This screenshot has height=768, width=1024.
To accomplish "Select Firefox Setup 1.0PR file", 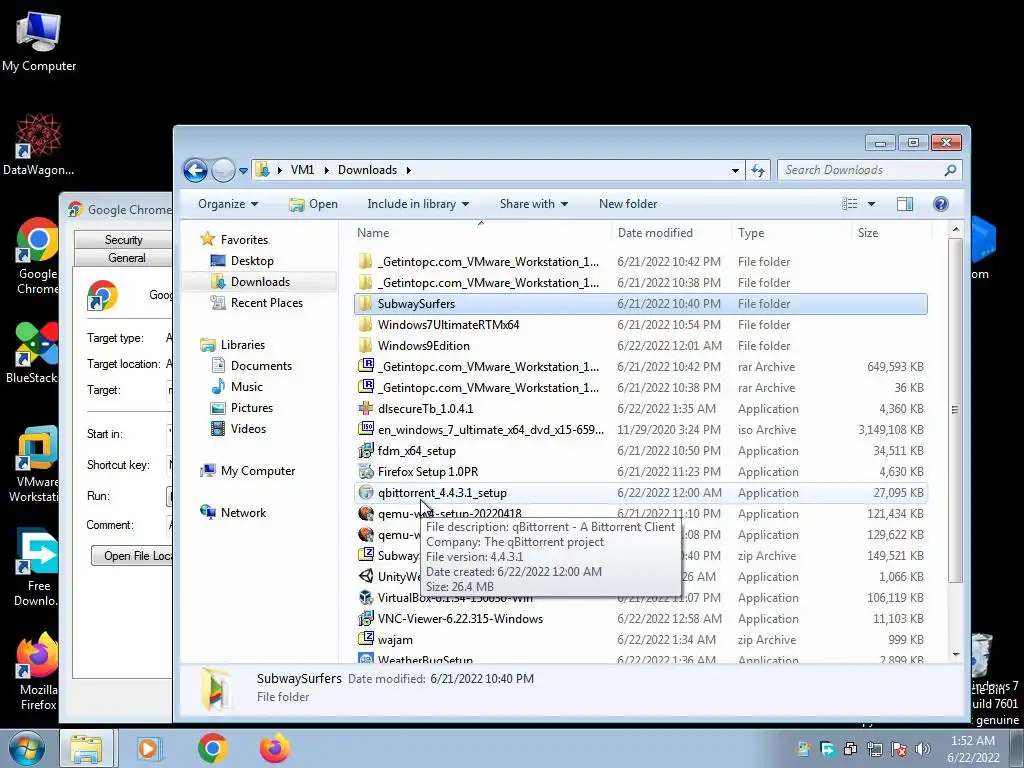I will coord(428,472).
